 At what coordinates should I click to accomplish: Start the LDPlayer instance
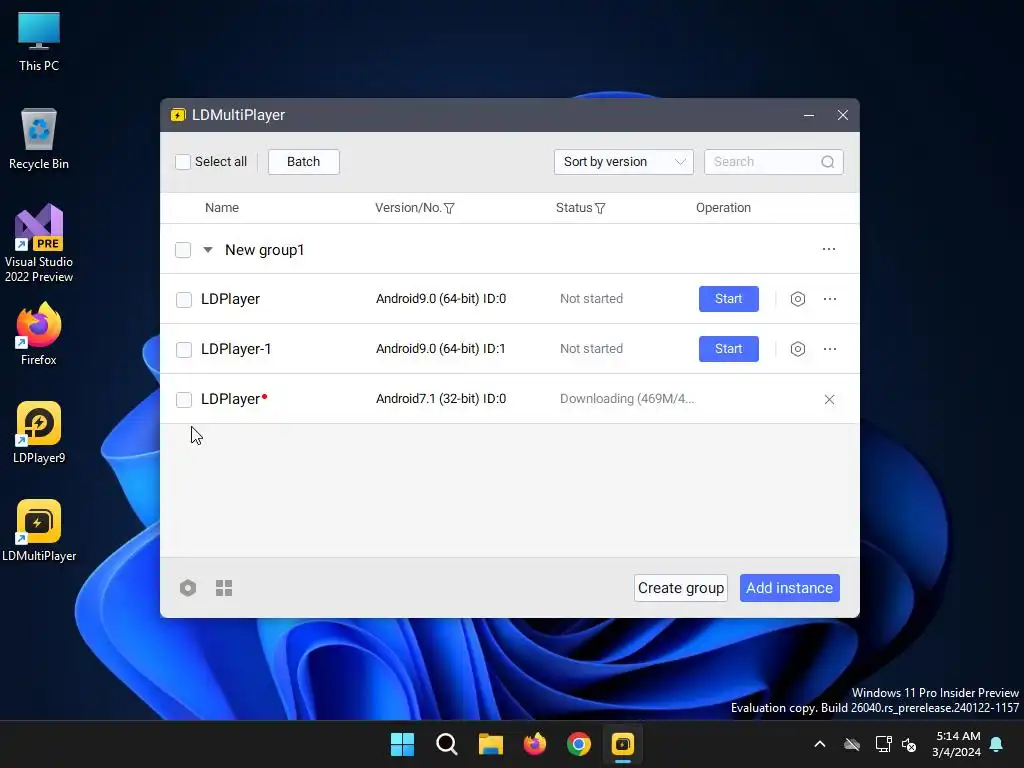[x=729, y=299]
